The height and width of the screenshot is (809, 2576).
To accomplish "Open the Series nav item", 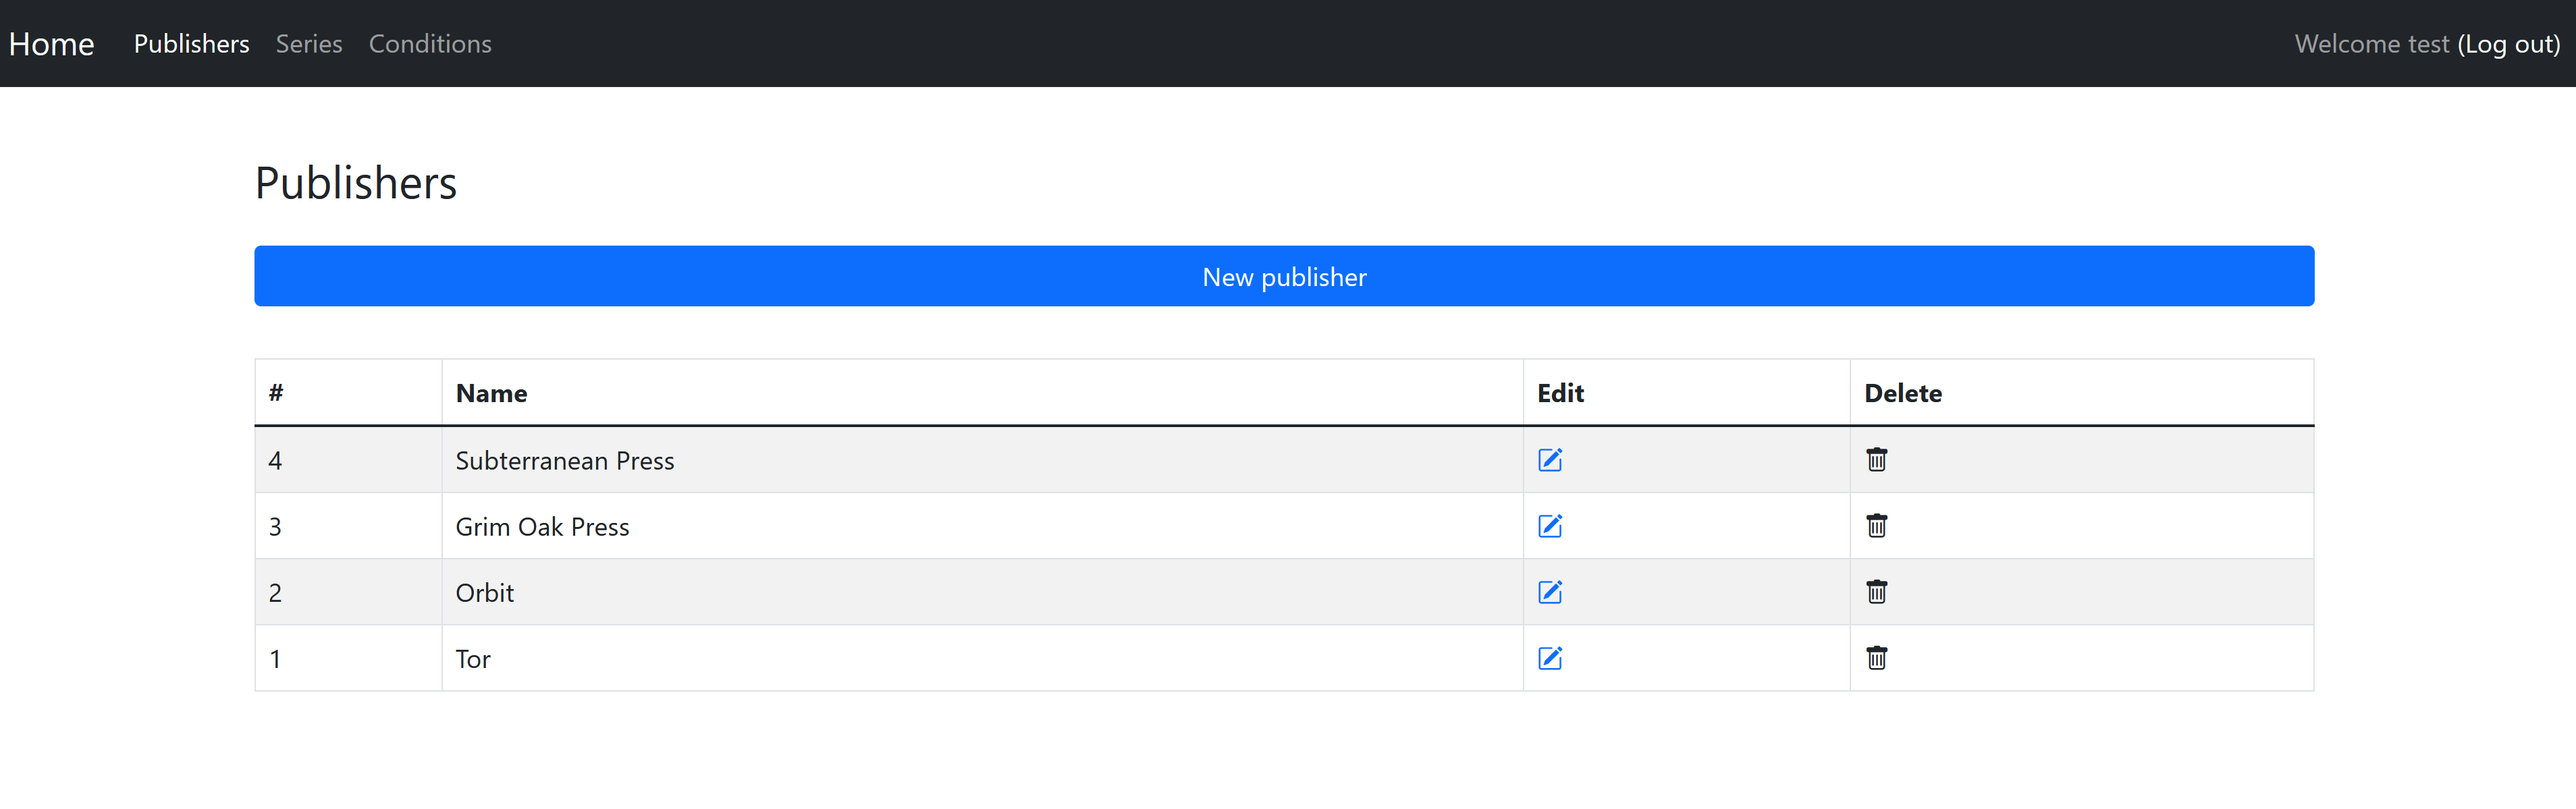I will click(x=309, y=44).
